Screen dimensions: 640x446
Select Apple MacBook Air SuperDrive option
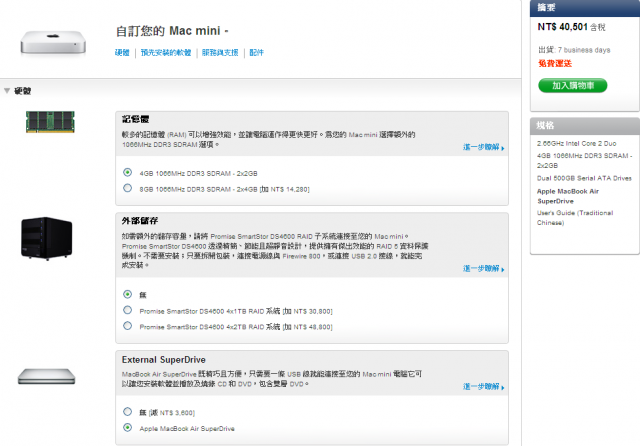[x=127, y=428]
